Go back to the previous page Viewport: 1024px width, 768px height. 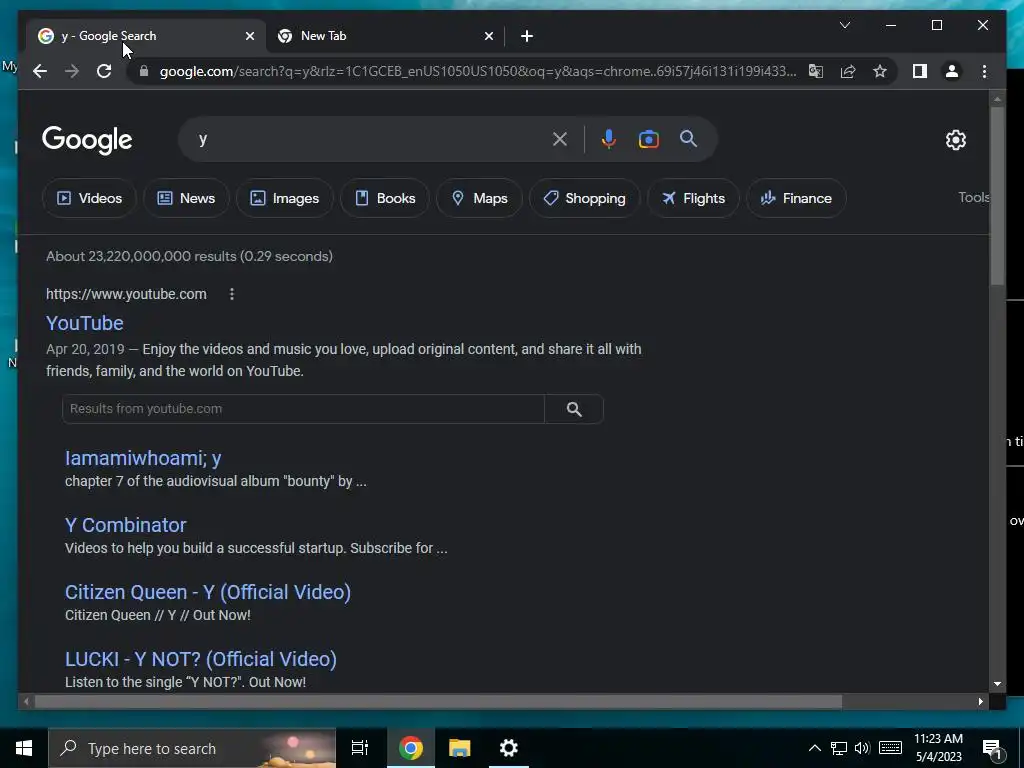(40, 71)
